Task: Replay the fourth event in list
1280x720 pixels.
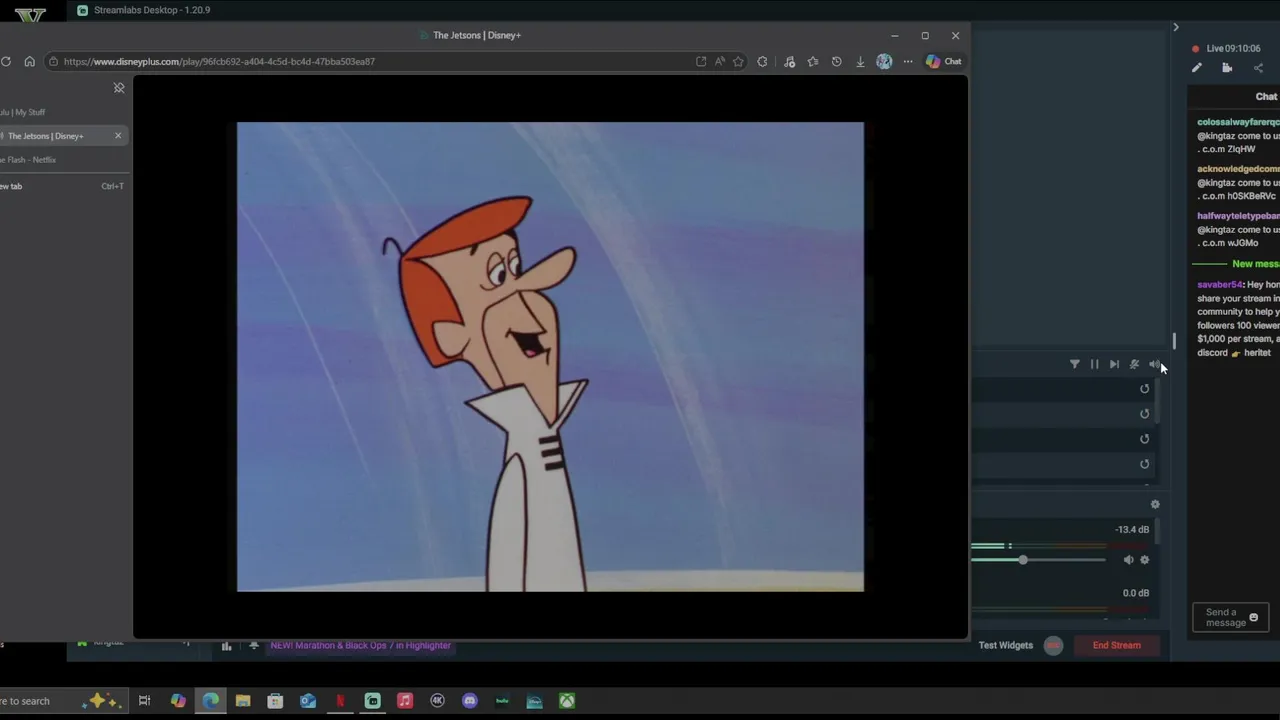Action: (1145, 464)
